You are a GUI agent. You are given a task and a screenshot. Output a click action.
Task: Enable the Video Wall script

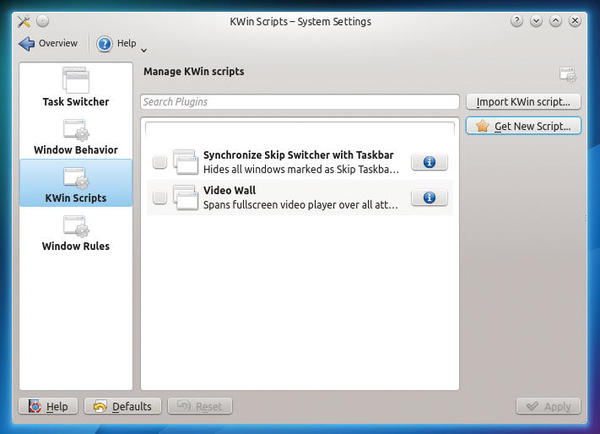tap(160, 197)
